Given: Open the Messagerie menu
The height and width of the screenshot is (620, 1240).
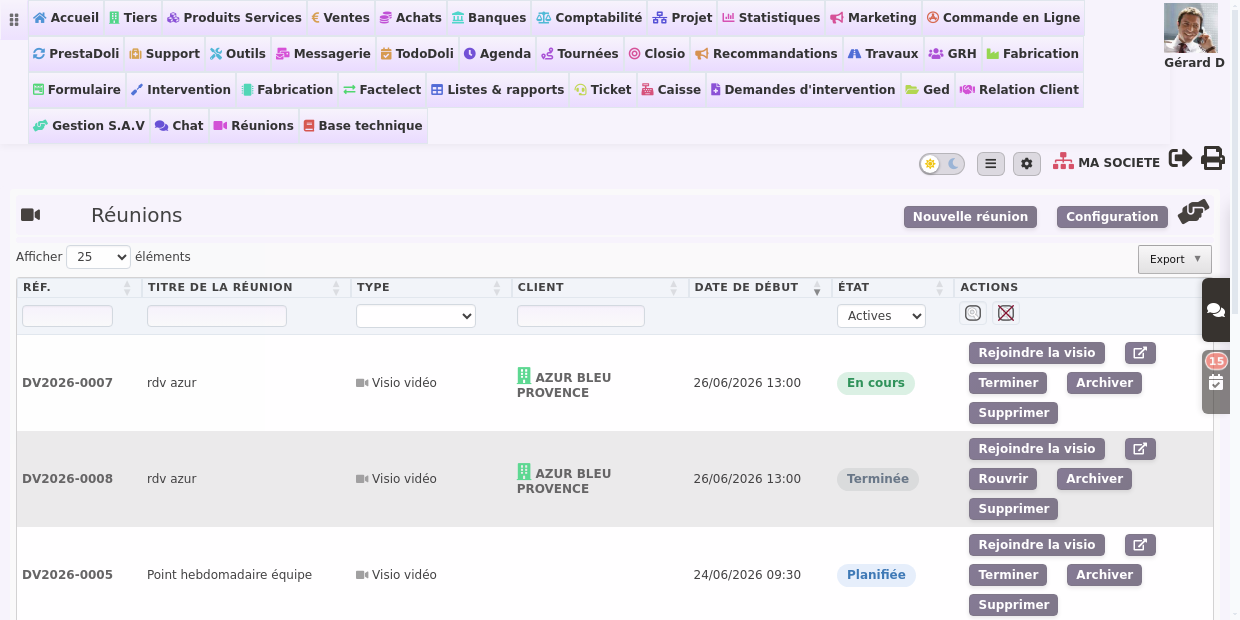Looking at the screenshot, I should tap(323, 54).
